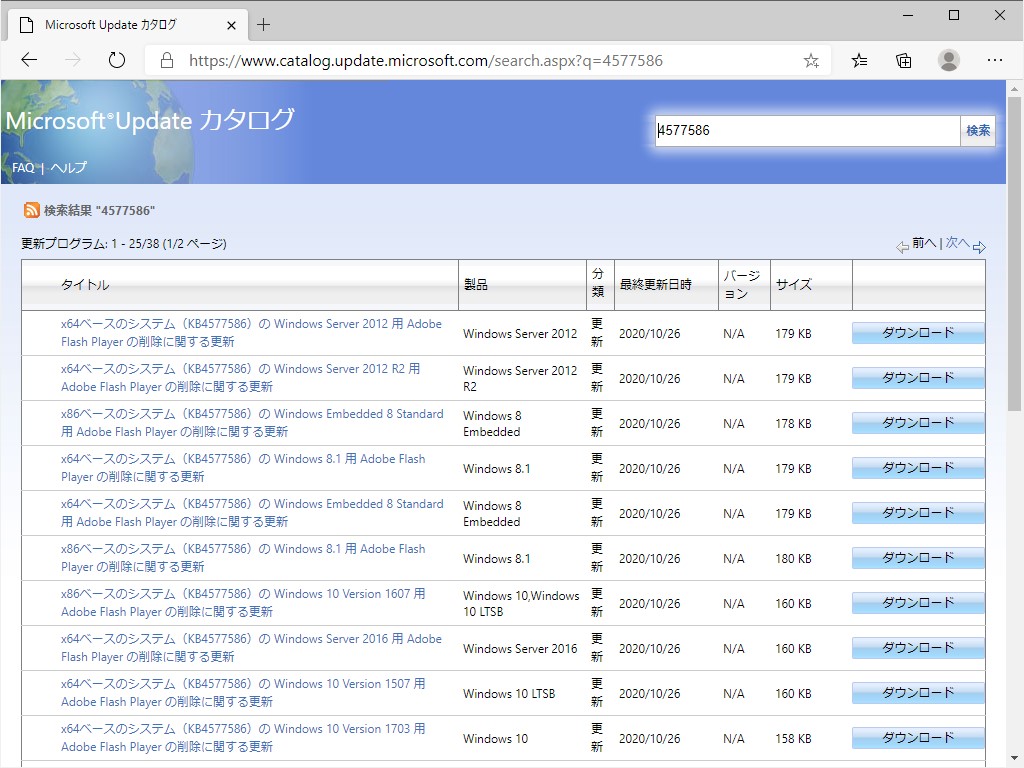Open the Collections icon

coord(904,60)
